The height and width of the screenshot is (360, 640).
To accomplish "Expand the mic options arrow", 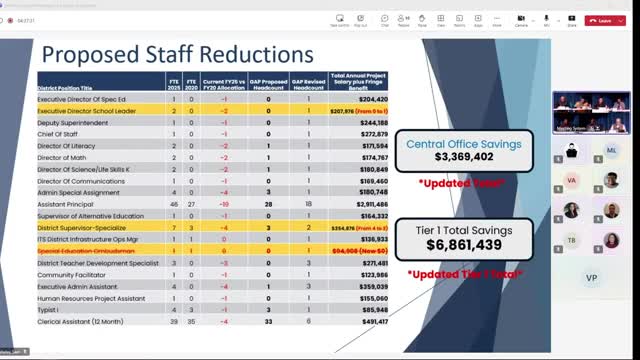I will 558,20.
